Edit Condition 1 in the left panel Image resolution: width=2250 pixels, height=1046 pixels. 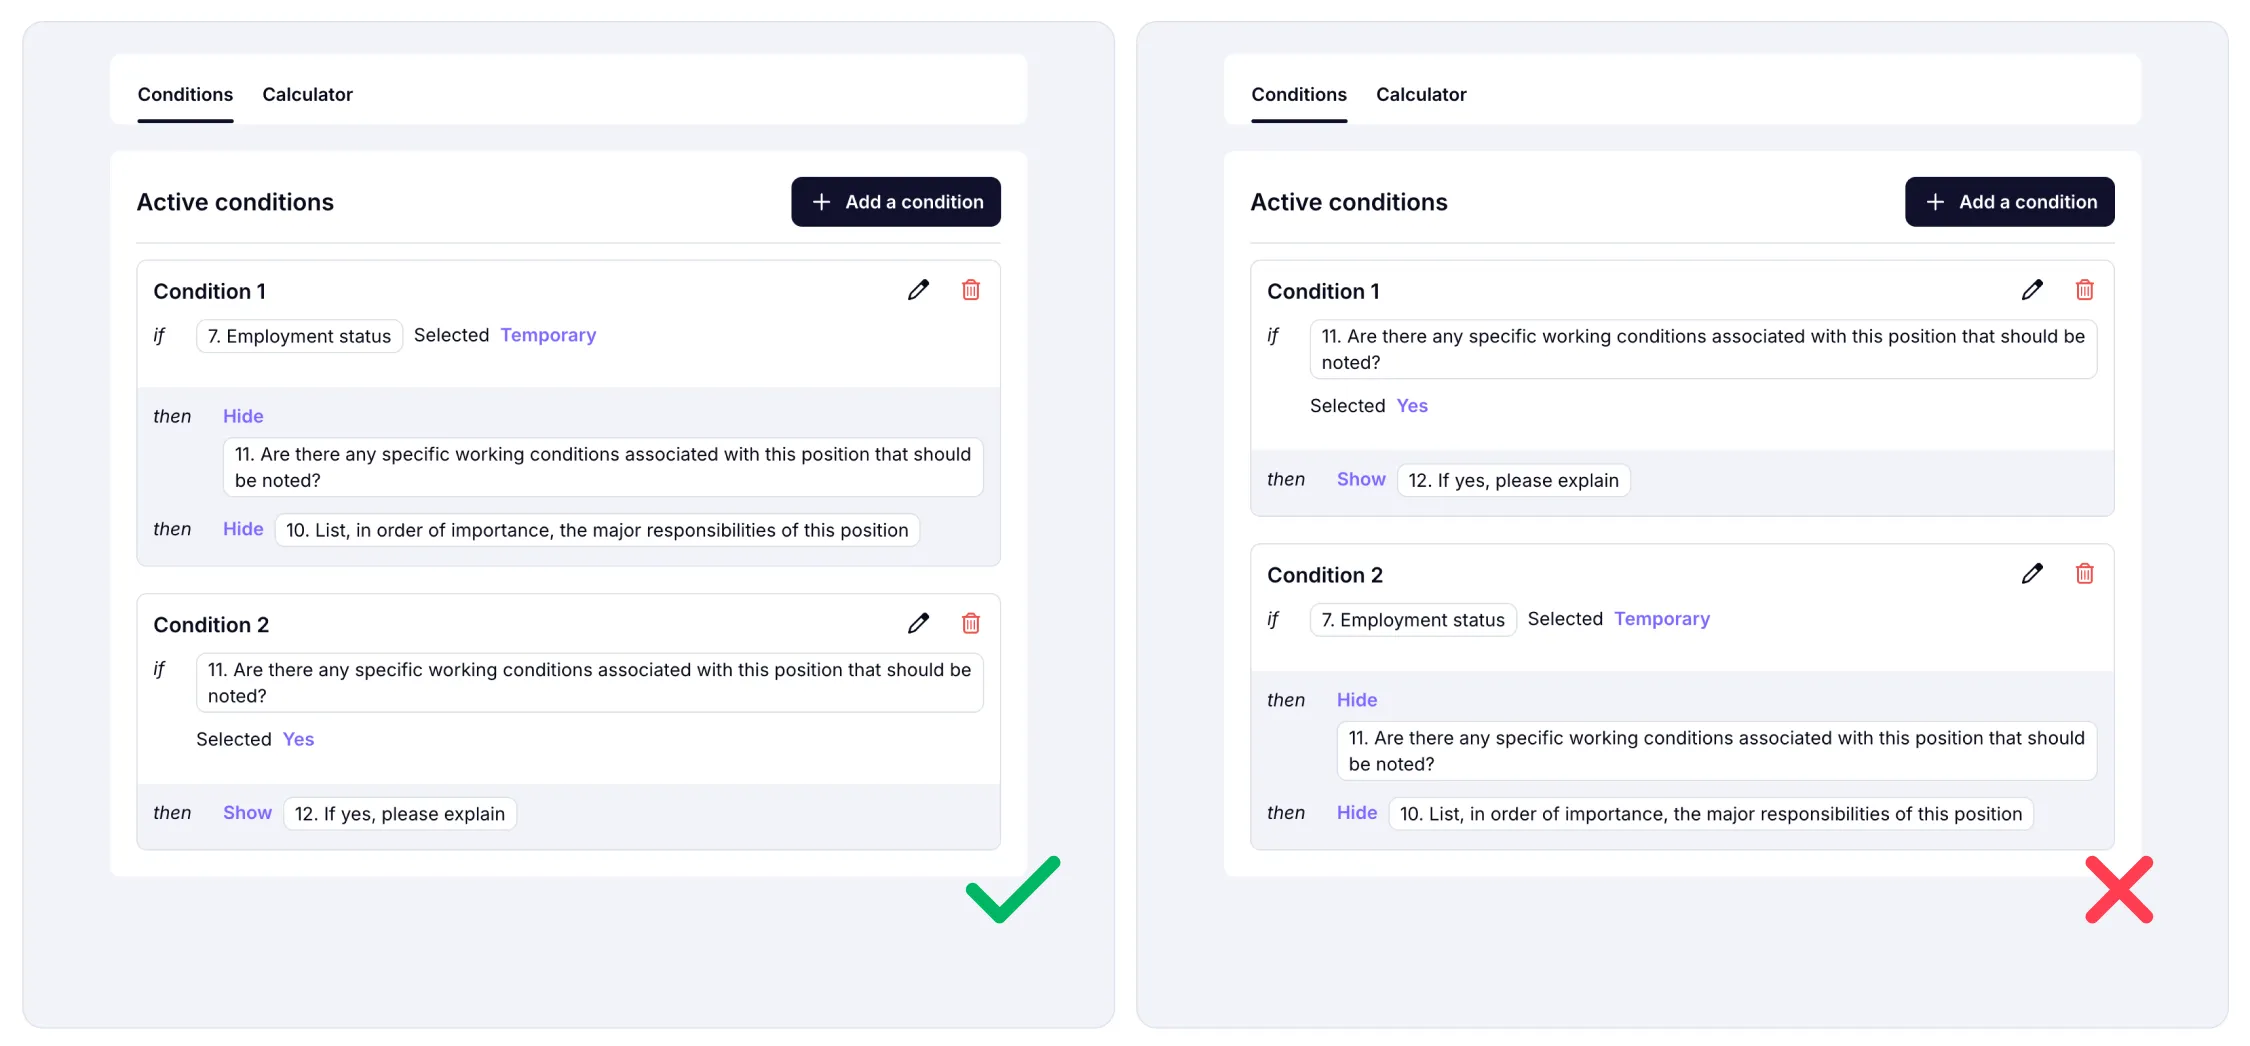pyautogui.click(x=918, y=290)
